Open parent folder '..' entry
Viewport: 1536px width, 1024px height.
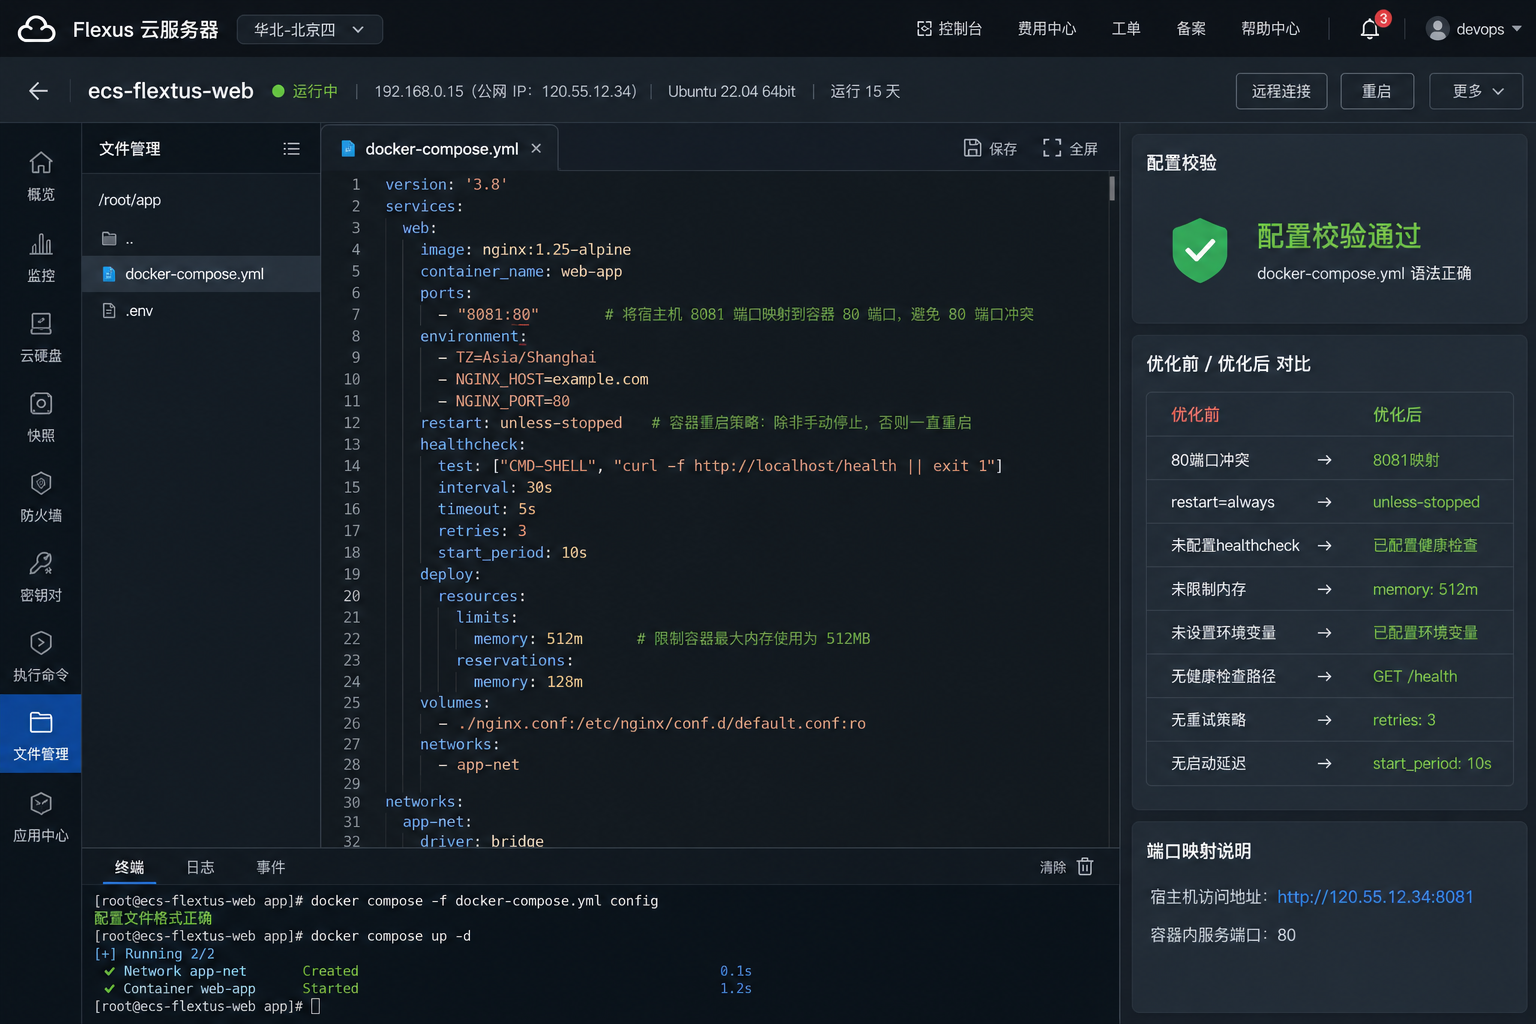tap(201, 238)
